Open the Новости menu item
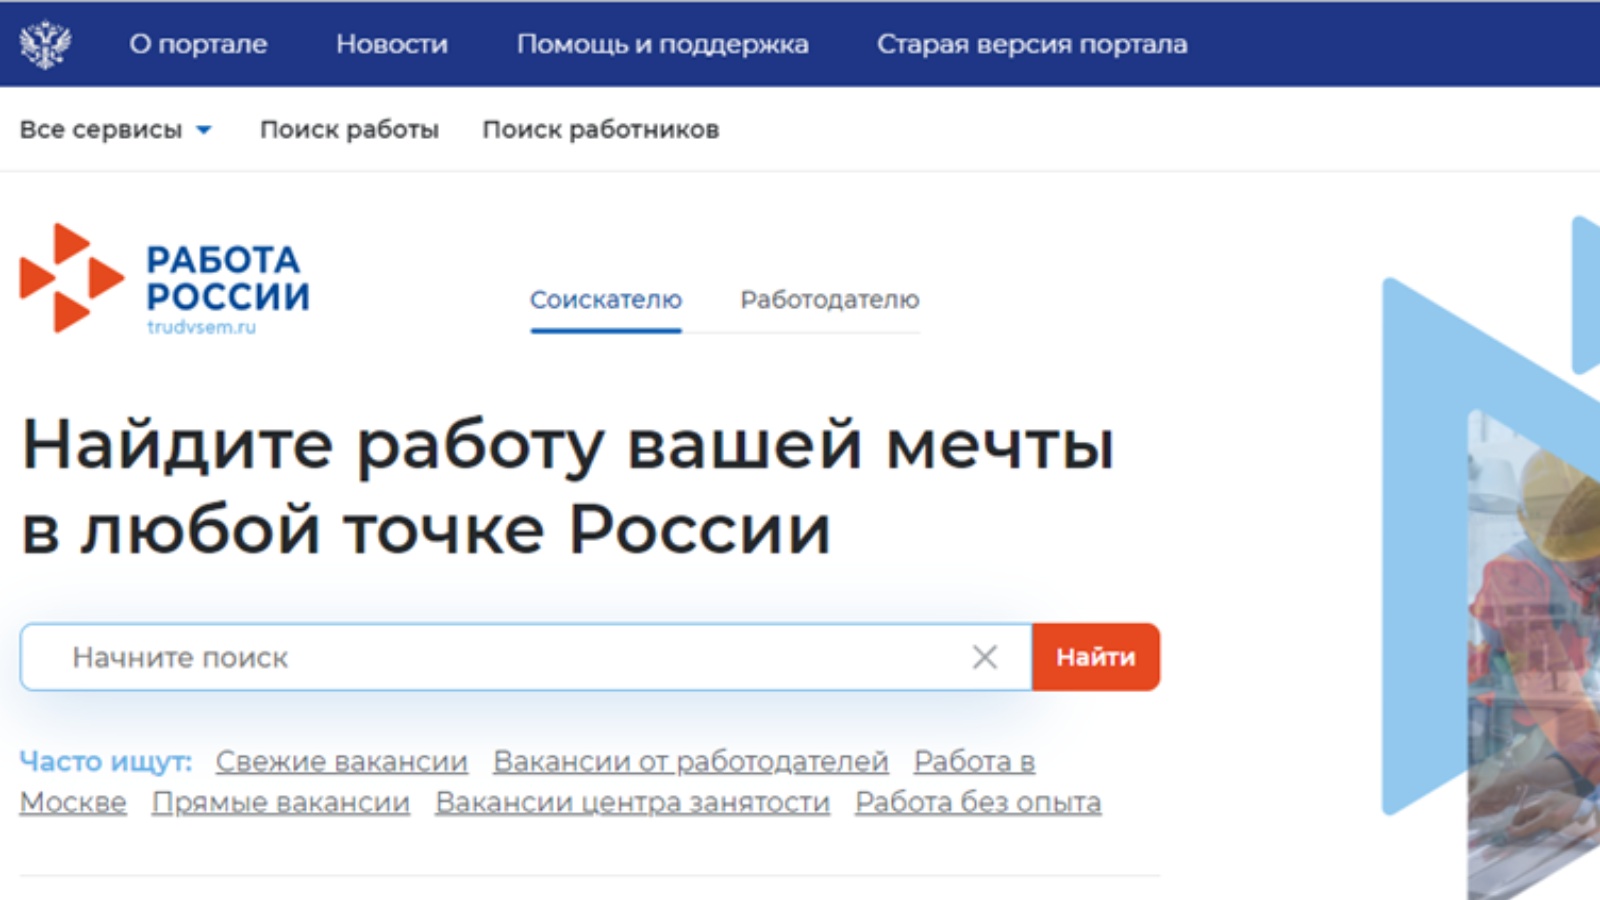This screenshot has height=900, width=1600. pyautogui.click(x=392, y=44)
